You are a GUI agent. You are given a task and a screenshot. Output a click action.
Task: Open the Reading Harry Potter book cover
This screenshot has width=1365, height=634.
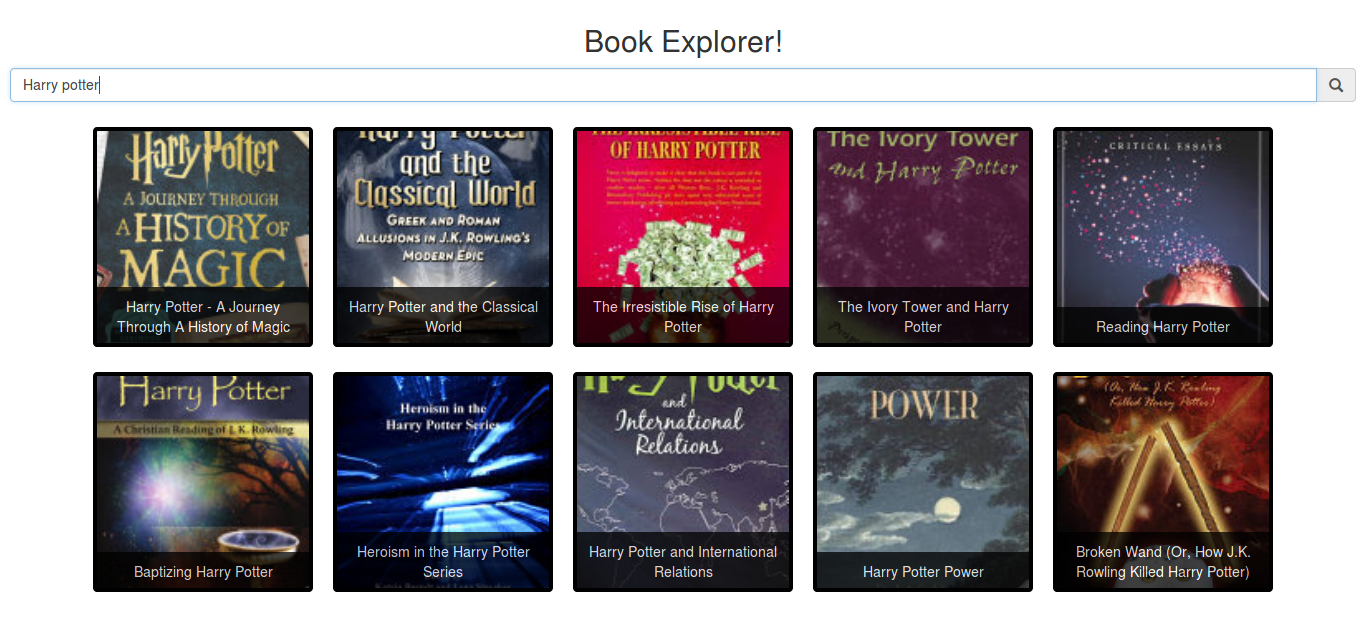pyautogui.click(x=1163, y=237)
